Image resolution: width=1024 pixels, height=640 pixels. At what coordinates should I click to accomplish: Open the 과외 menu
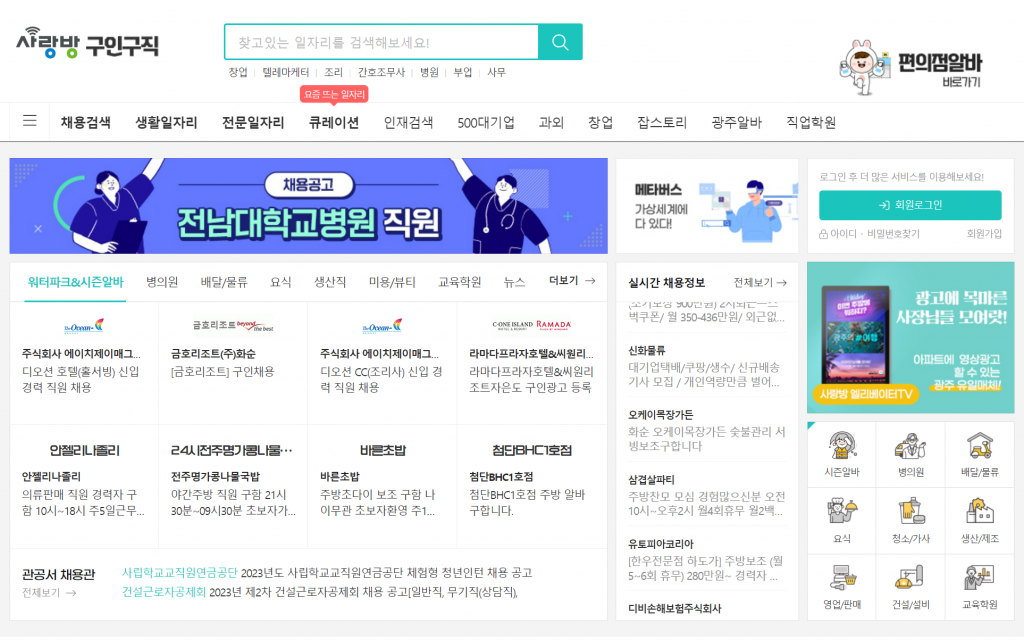(x=551, y=122)
